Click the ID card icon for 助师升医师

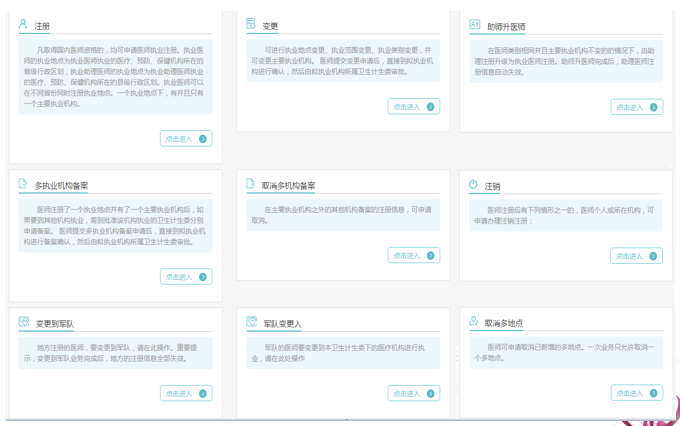(474, 24)
